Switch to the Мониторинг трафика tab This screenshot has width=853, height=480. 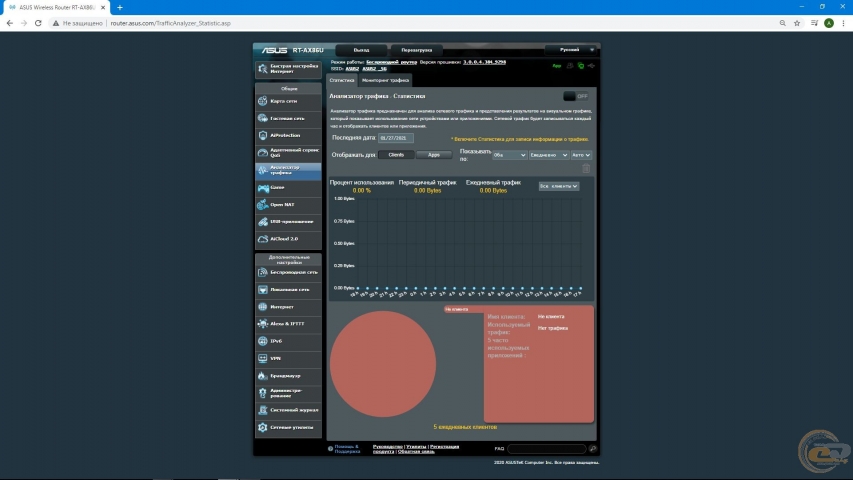386,81
